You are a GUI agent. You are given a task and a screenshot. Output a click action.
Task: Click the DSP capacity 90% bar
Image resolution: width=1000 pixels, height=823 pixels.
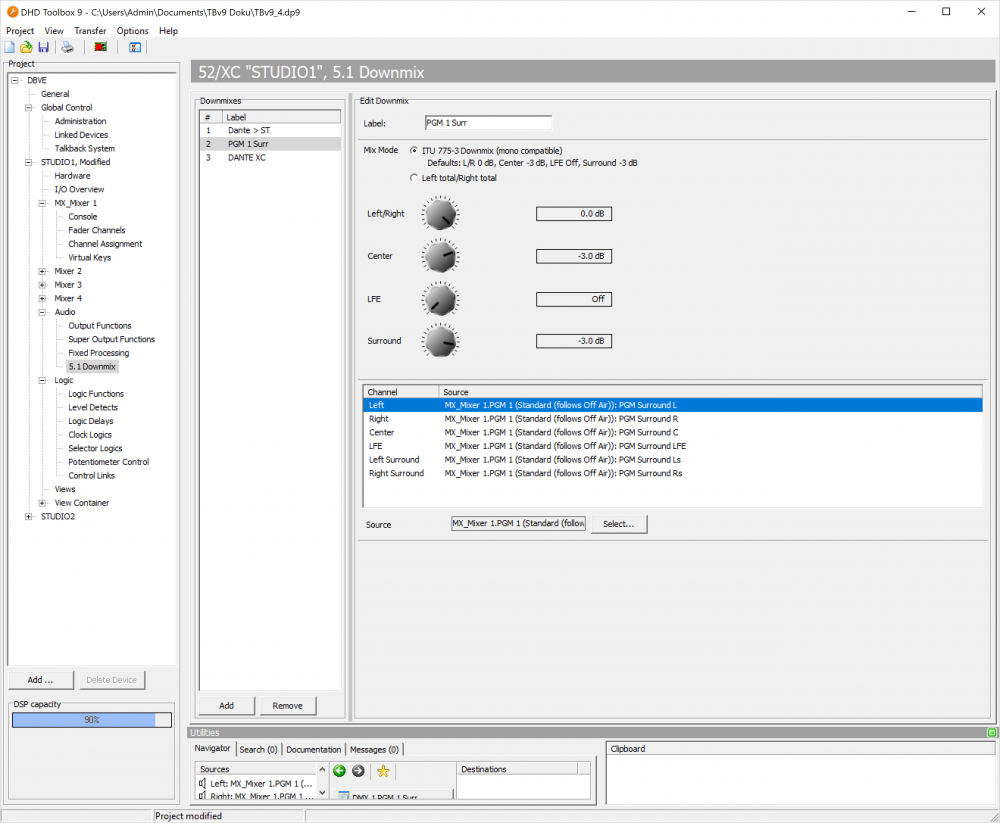92,720
